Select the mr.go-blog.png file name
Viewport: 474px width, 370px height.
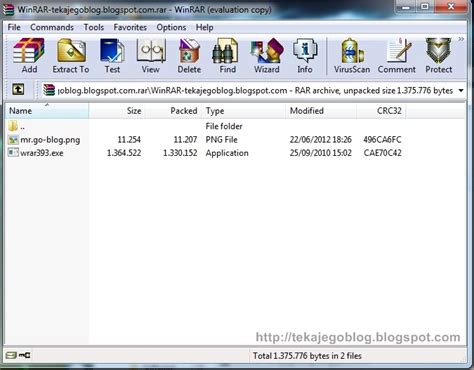pos(50,140)
